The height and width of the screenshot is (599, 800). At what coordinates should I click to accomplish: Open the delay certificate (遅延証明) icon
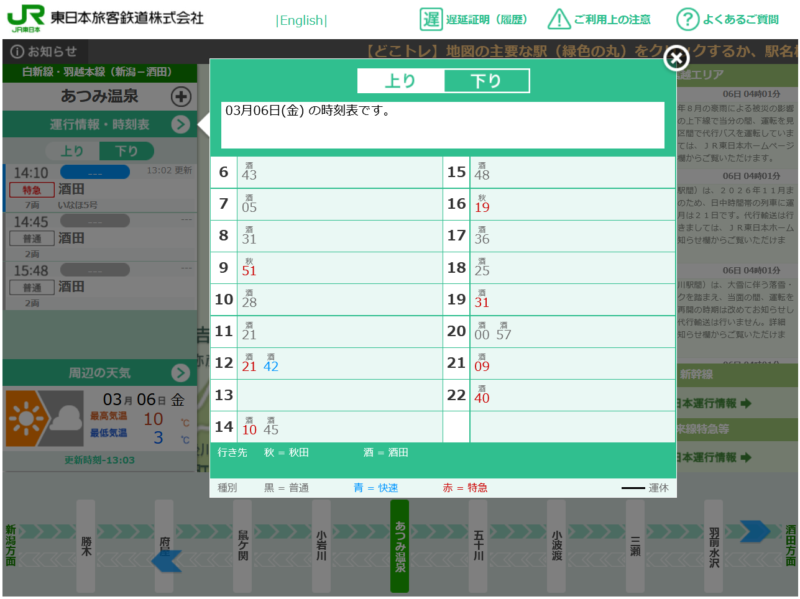431,19
